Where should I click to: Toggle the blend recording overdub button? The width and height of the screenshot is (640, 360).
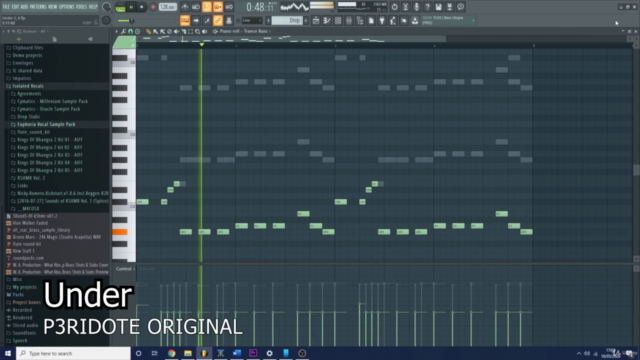click(x=218, y=7)
